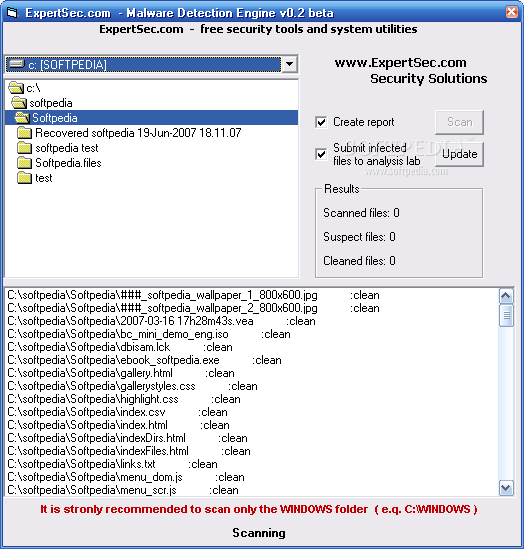Click the open folder icon of highlighted Softpedia

tap(22, 118)
